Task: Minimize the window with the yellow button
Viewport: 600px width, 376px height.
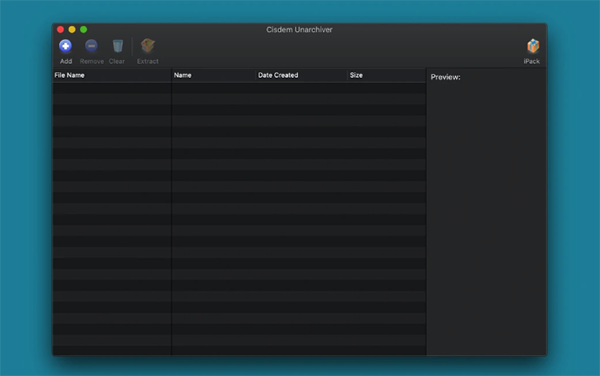Action: [x=72, y=29]
